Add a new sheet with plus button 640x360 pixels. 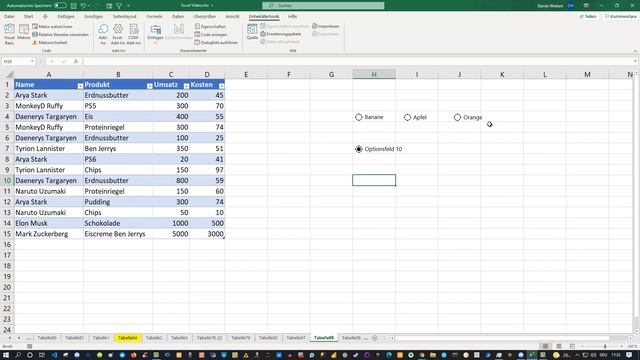pyautogui.click(x=374, y=338)
